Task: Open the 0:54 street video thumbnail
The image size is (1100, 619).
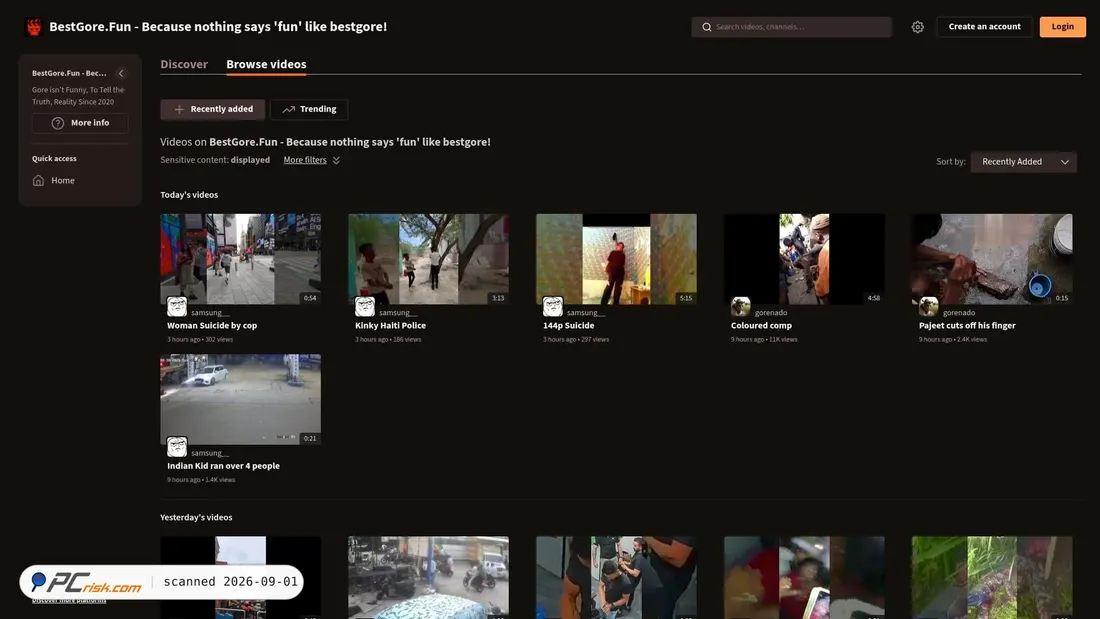Action: coord(241,259)
